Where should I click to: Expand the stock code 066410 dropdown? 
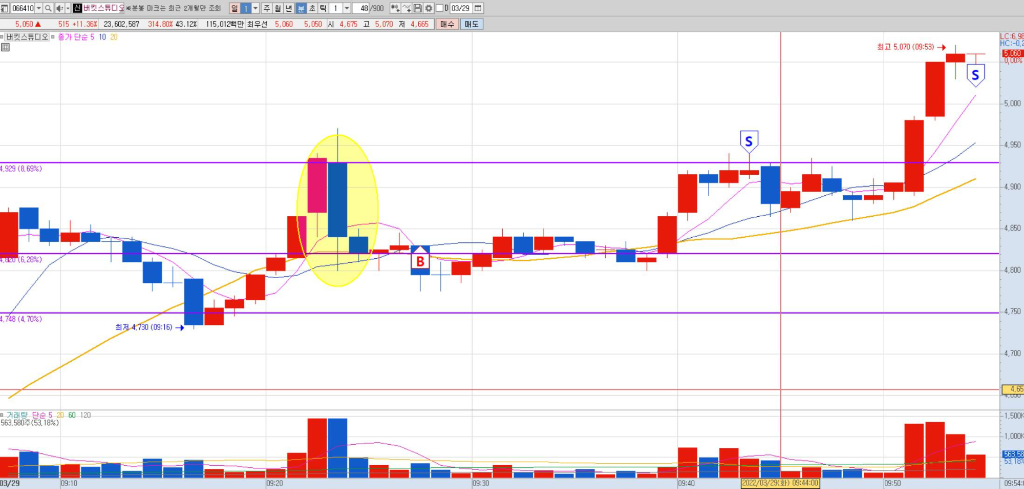(39, 8)
